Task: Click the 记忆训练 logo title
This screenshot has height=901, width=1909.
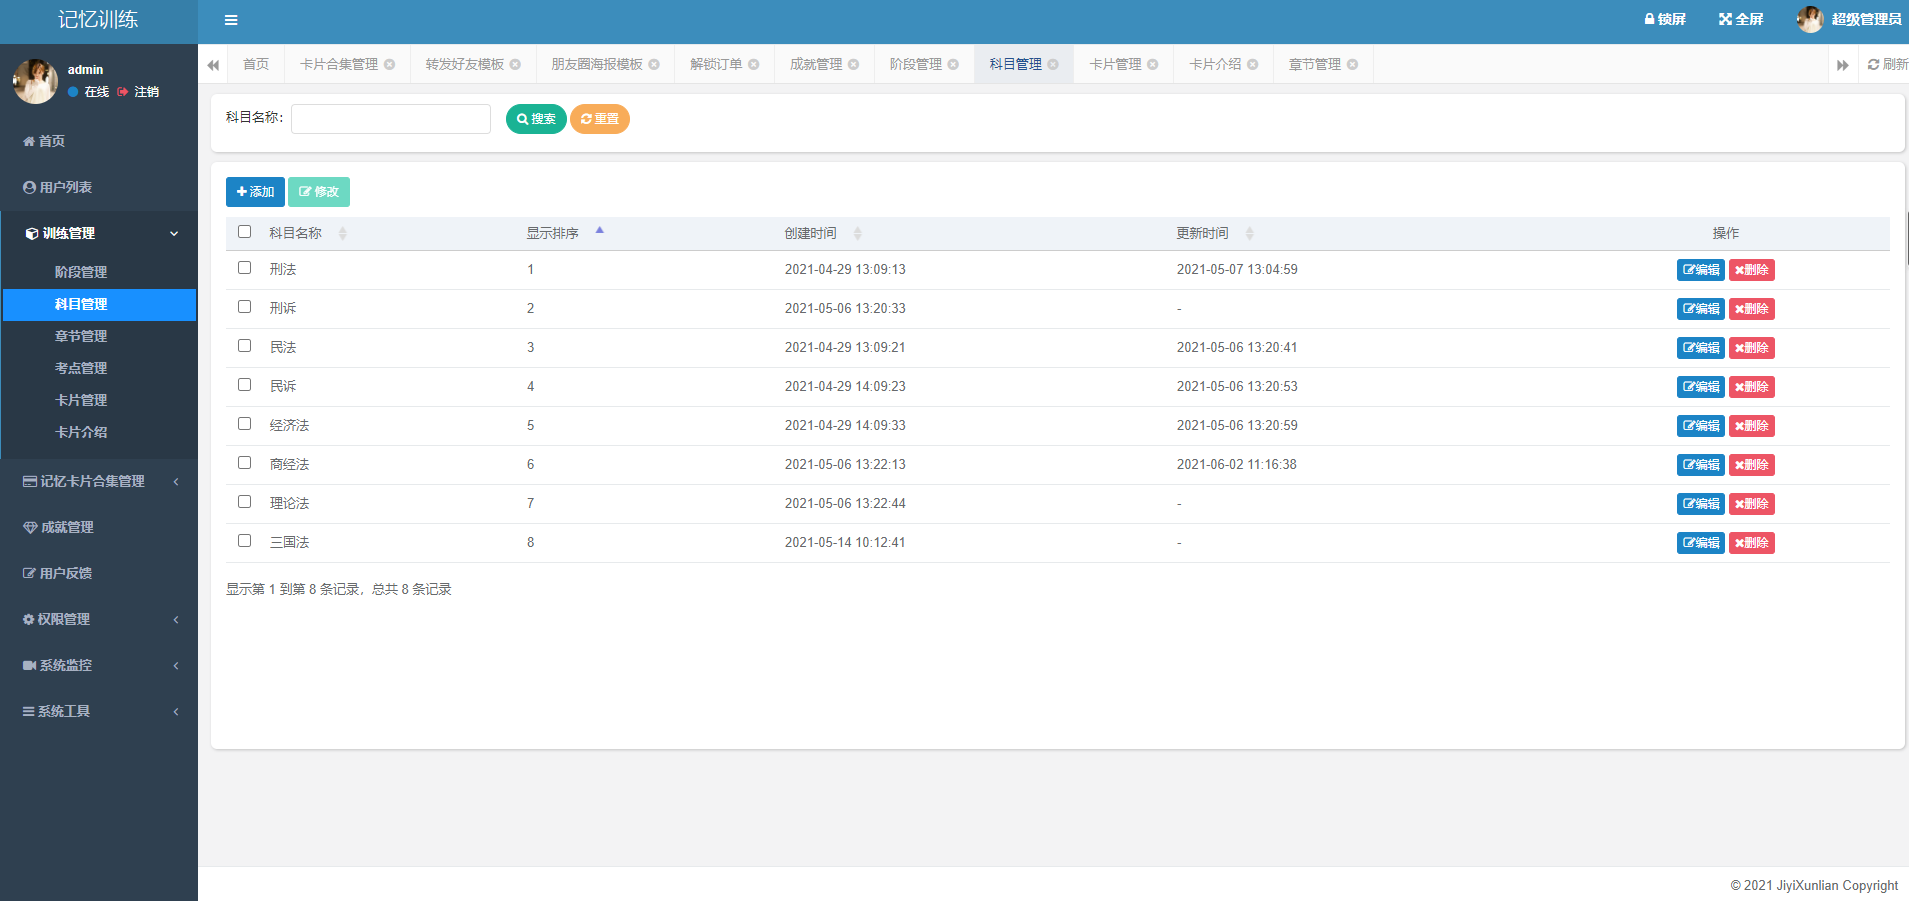Action: (x=98, y=20)
